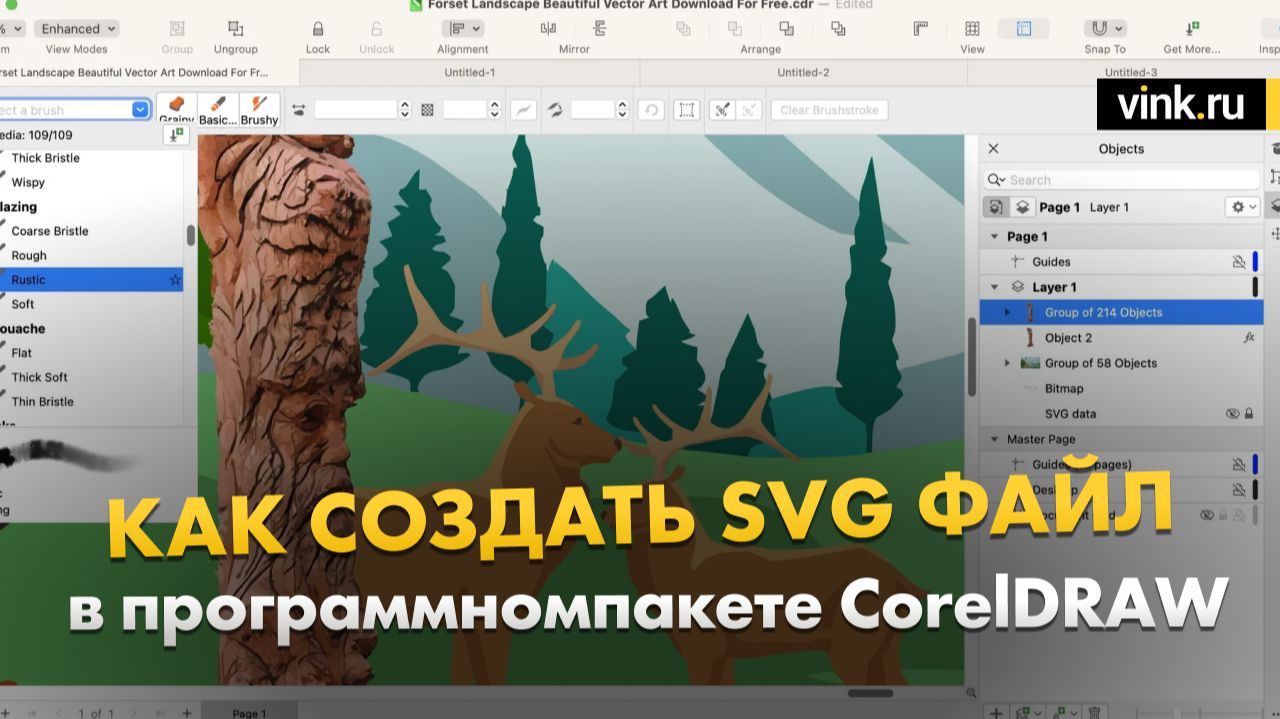This screenshot has height=719, width=1280.
Task: Toggle the scale stroke with object icon
Action: pyautogui.click(x=720, y=110)
